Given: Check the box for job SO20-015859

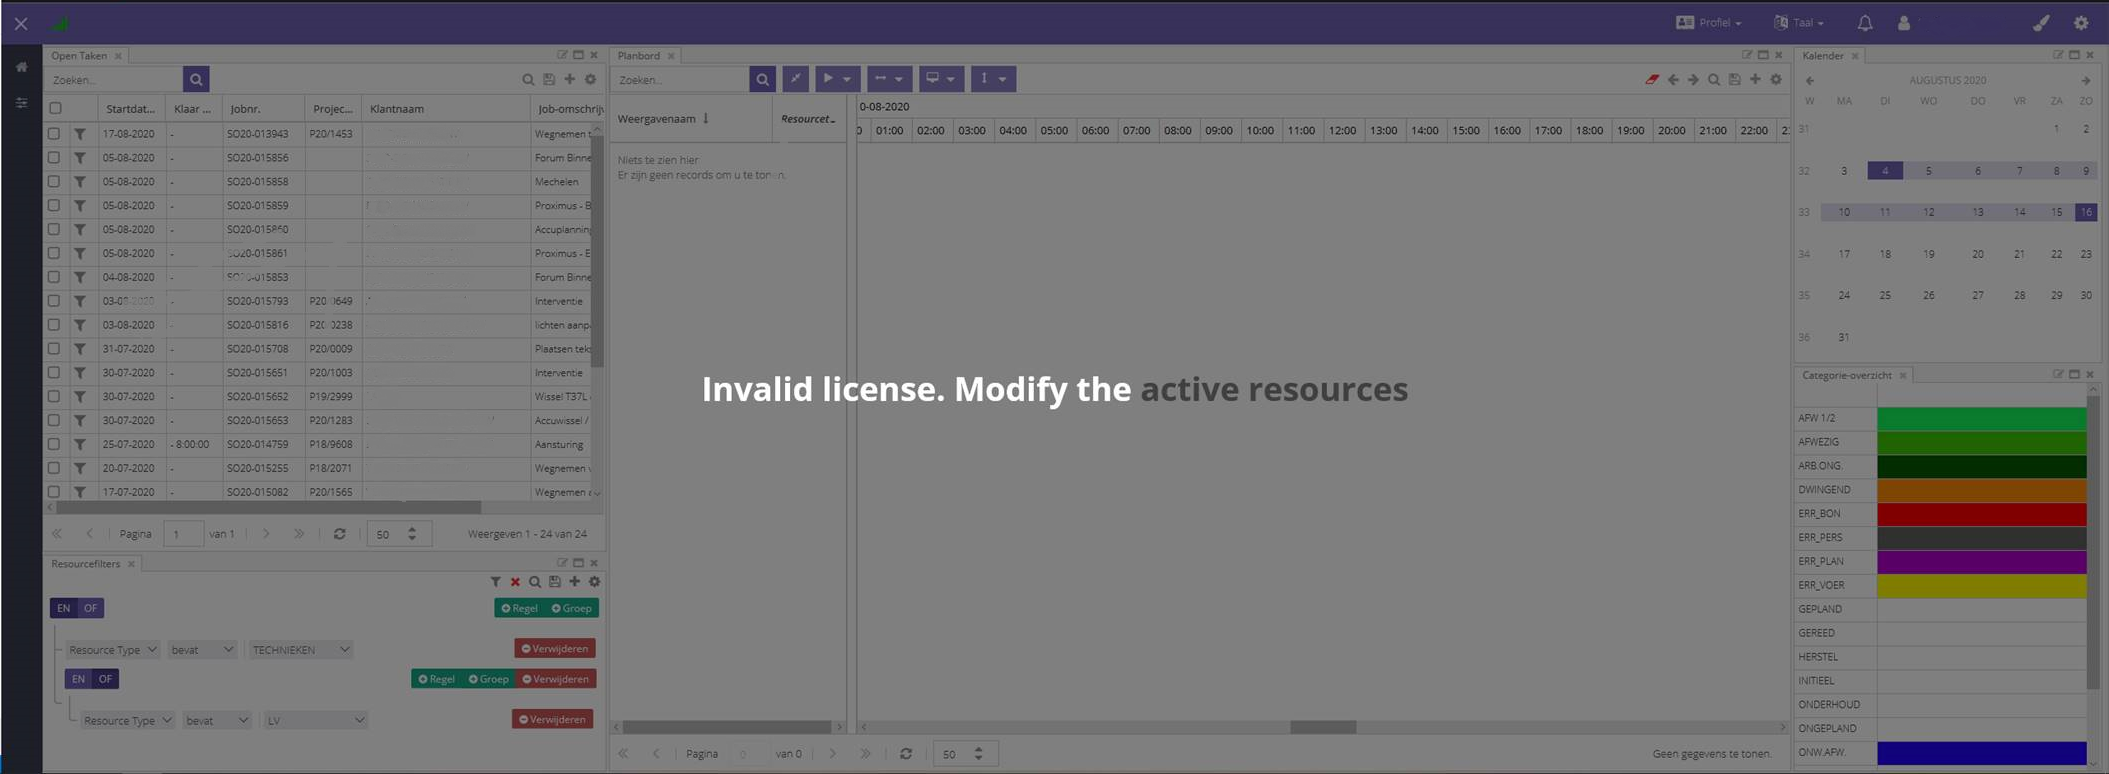Looking at the screenshot, I should pos(54,206).
